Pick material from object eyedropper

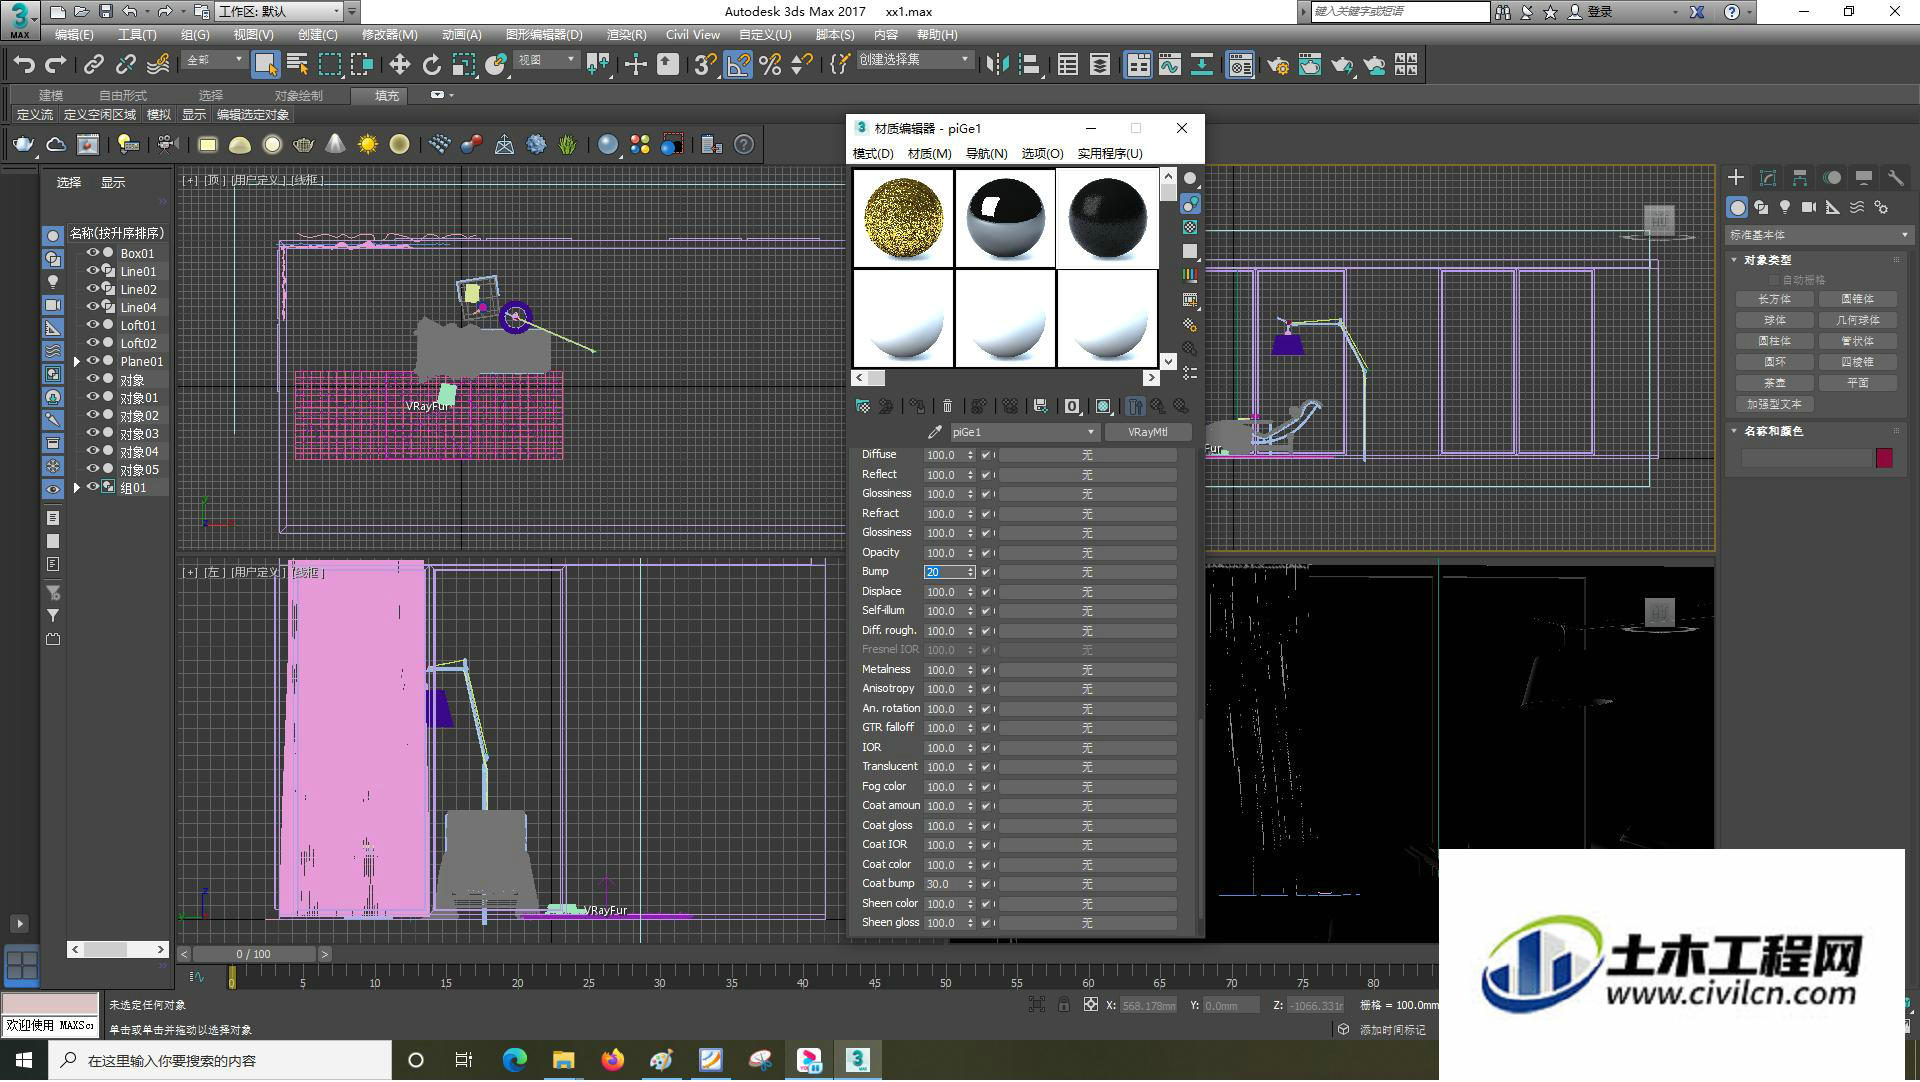tap(935, 432)
